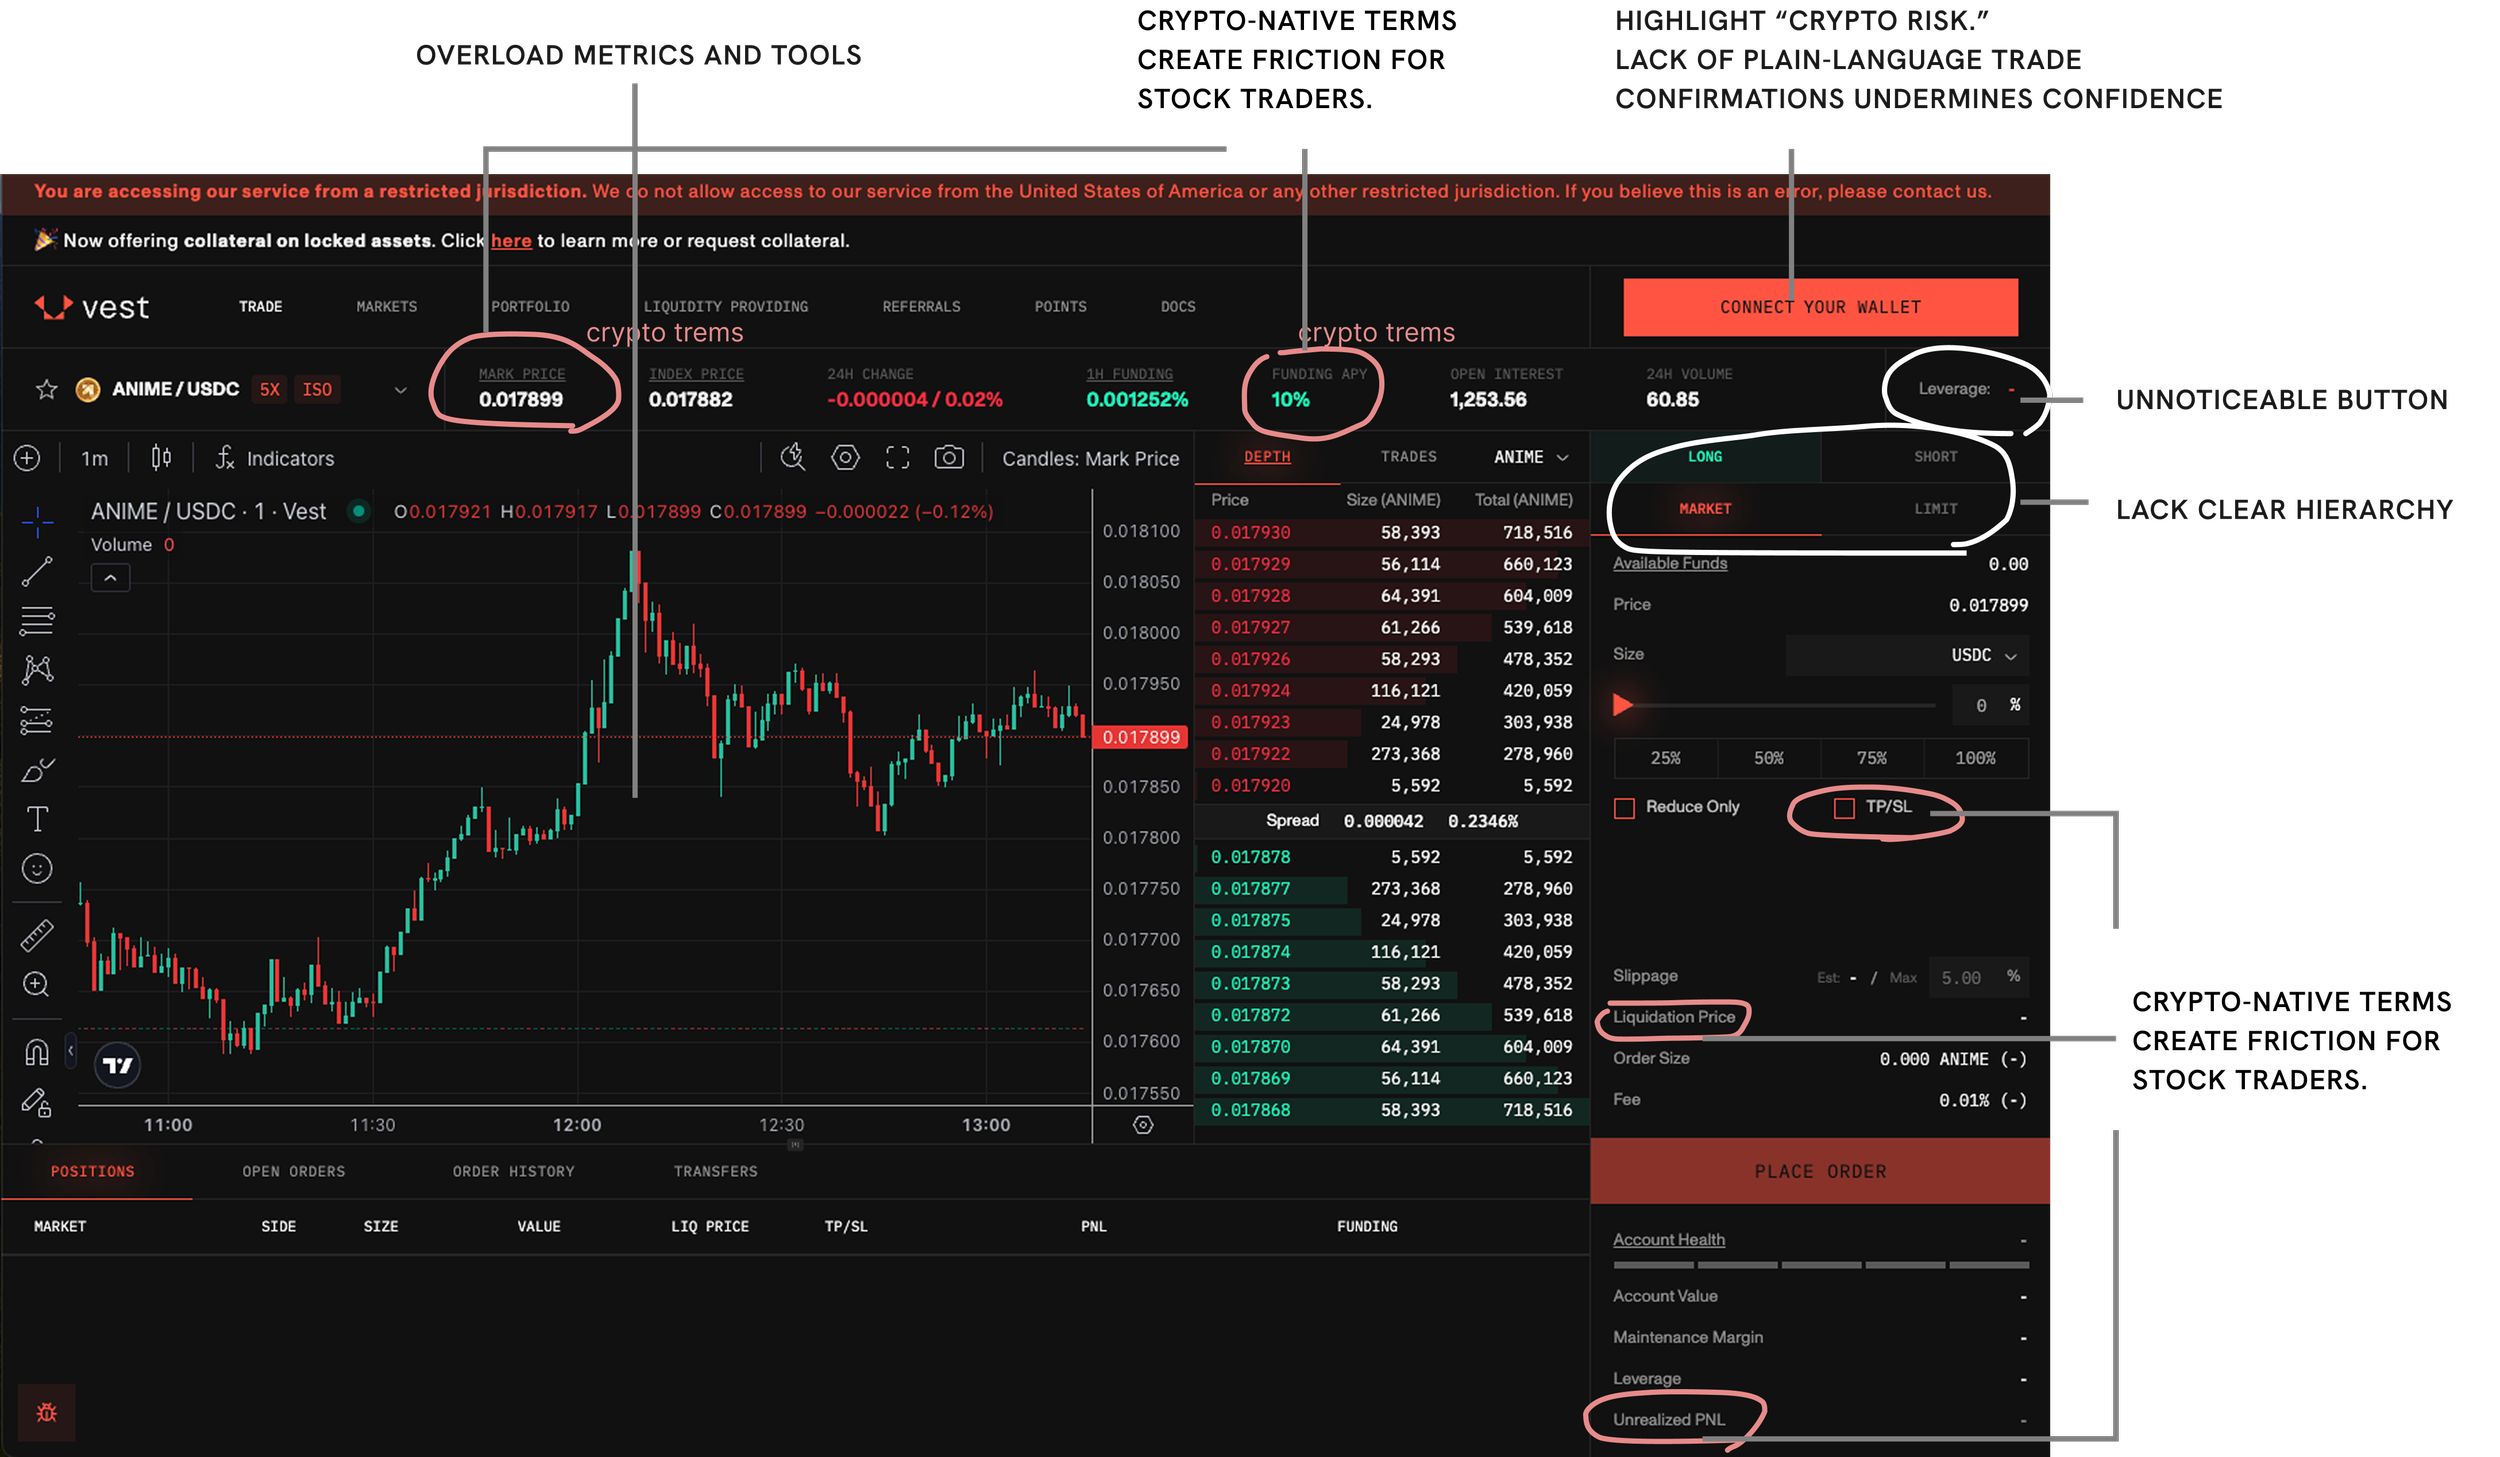
Task: Open chart settings hexagon icon
Action: pos(845,458)
